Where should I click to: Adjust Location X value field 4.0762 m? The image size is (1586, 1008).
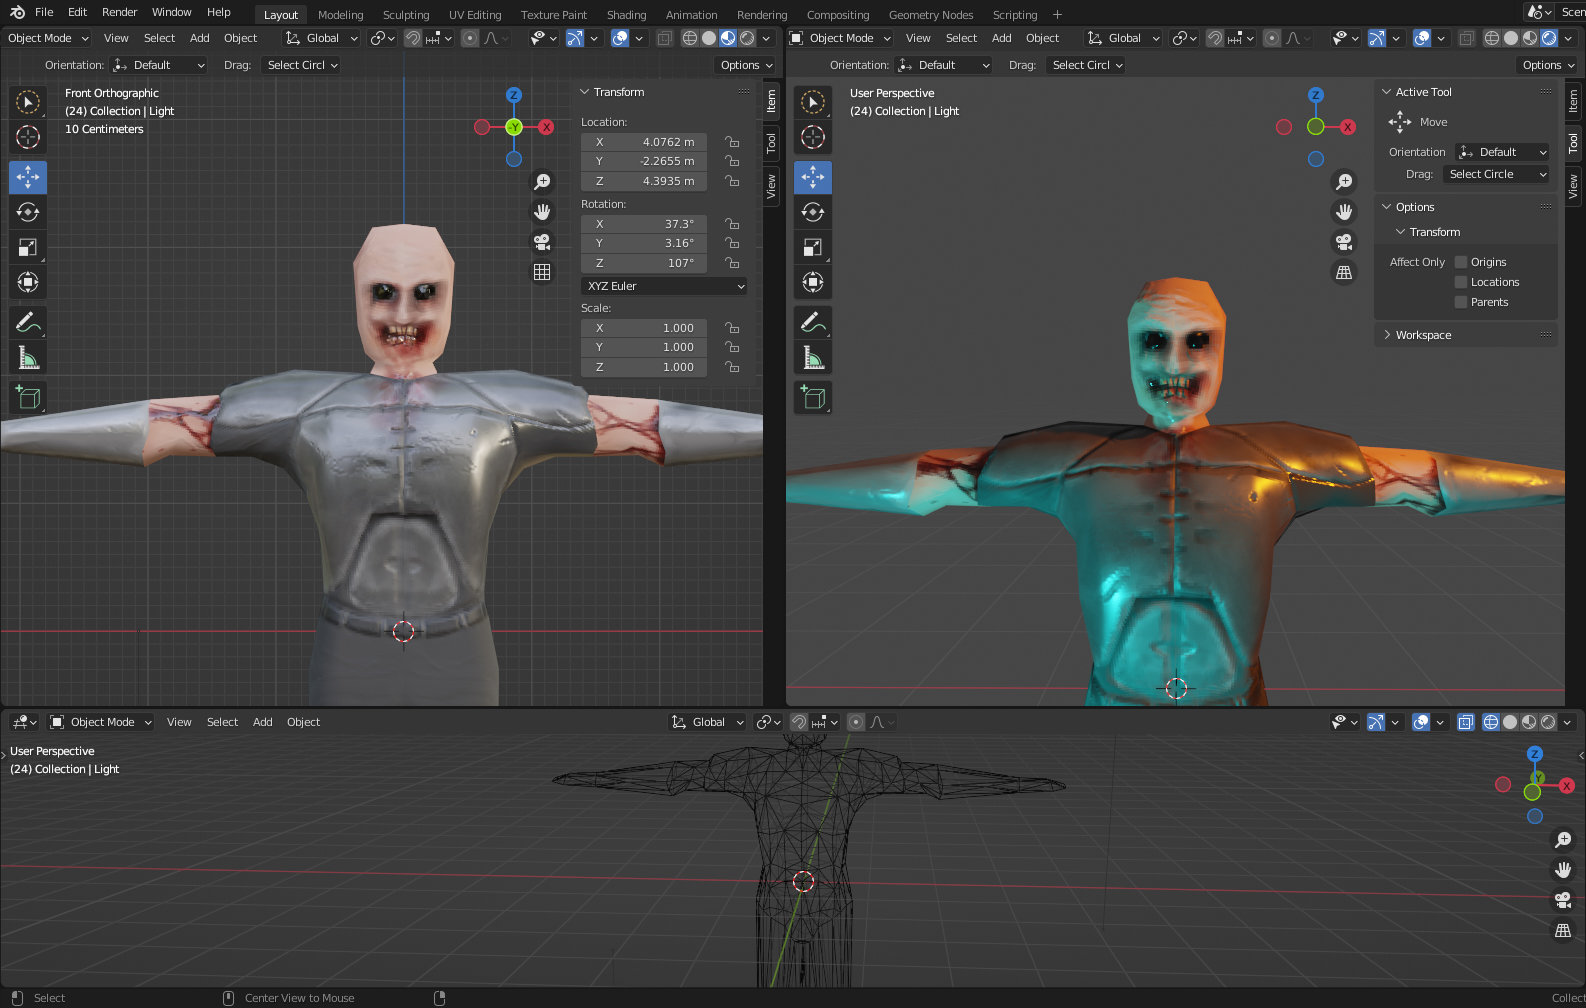[644, 142]
